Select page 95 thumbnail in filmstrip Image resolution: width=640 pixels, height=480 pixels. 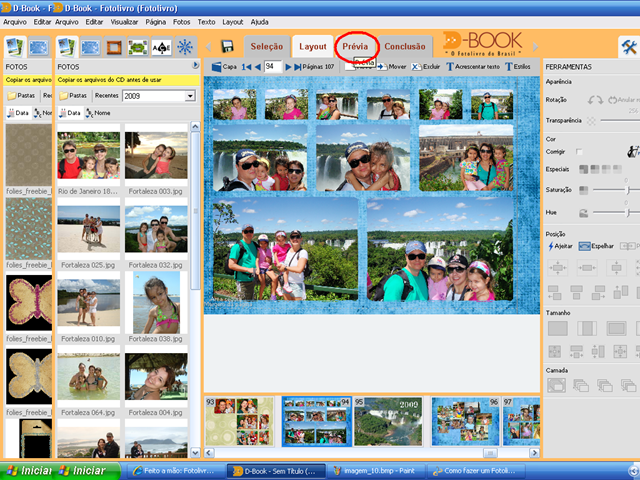click(x=388, y=421)
